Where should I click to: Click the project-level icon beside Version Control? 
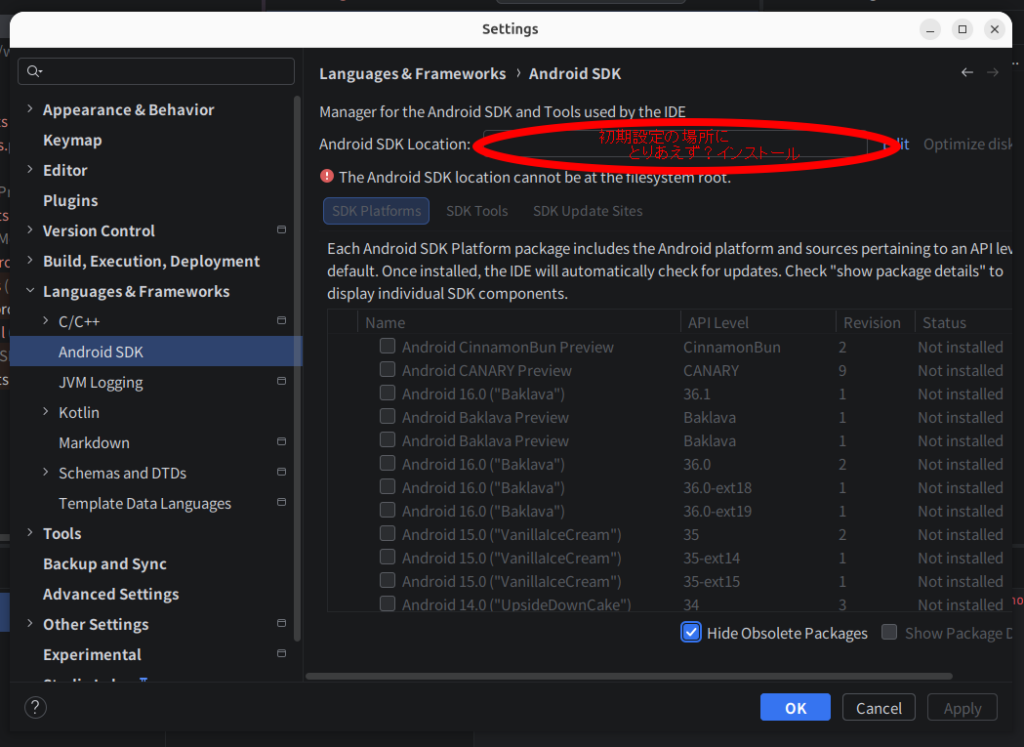(x=281, y=231)
